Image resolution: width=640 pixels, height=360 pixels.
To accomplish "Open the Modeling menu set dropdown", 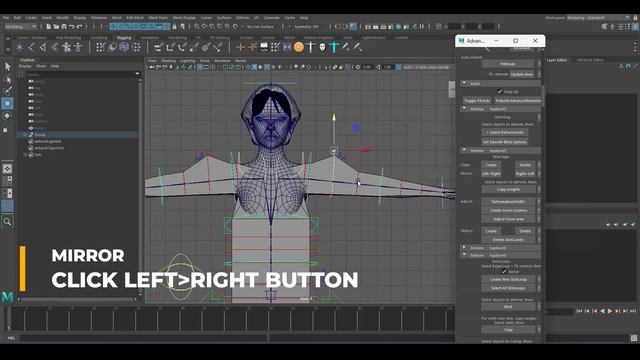I will click(20, 27).
